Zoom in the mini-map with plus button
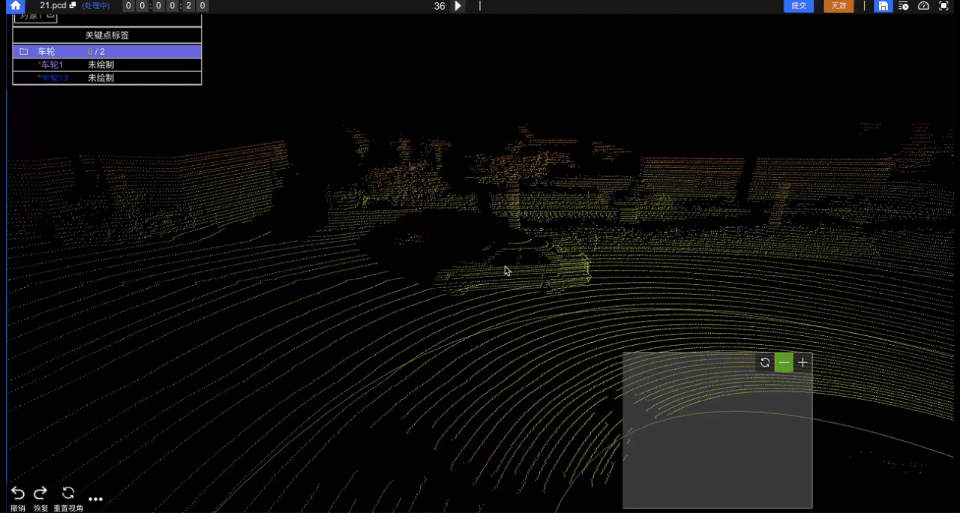Viewport: 960px width, 513px height. pyautogui.click(x=802, y=363)
